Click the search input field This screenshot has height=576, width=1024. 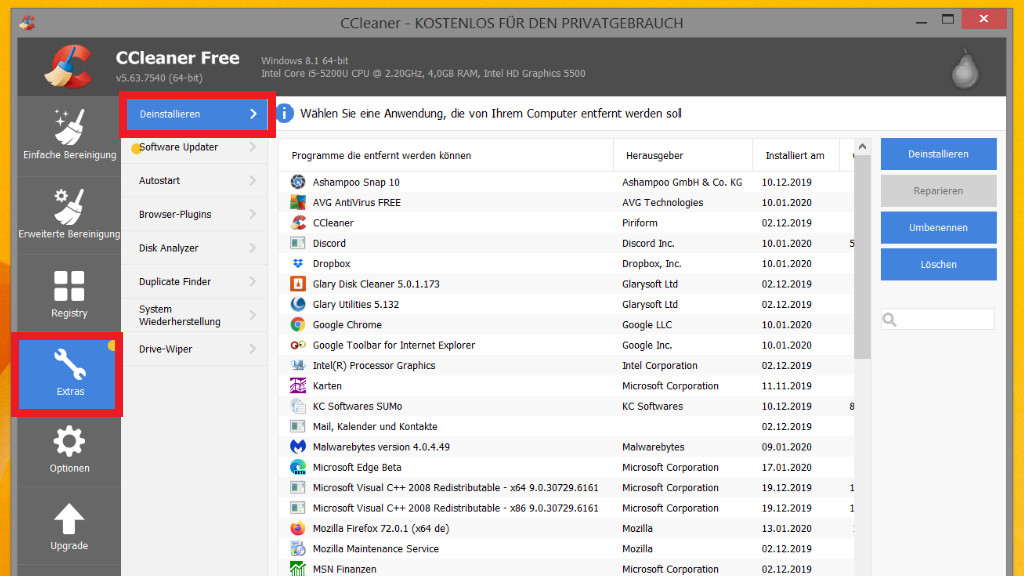coord(945,319)
